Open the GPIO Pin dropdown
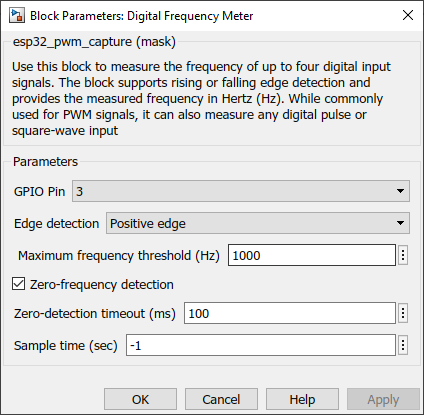Viewport: 424px width, 415px height. click(241, 191)
